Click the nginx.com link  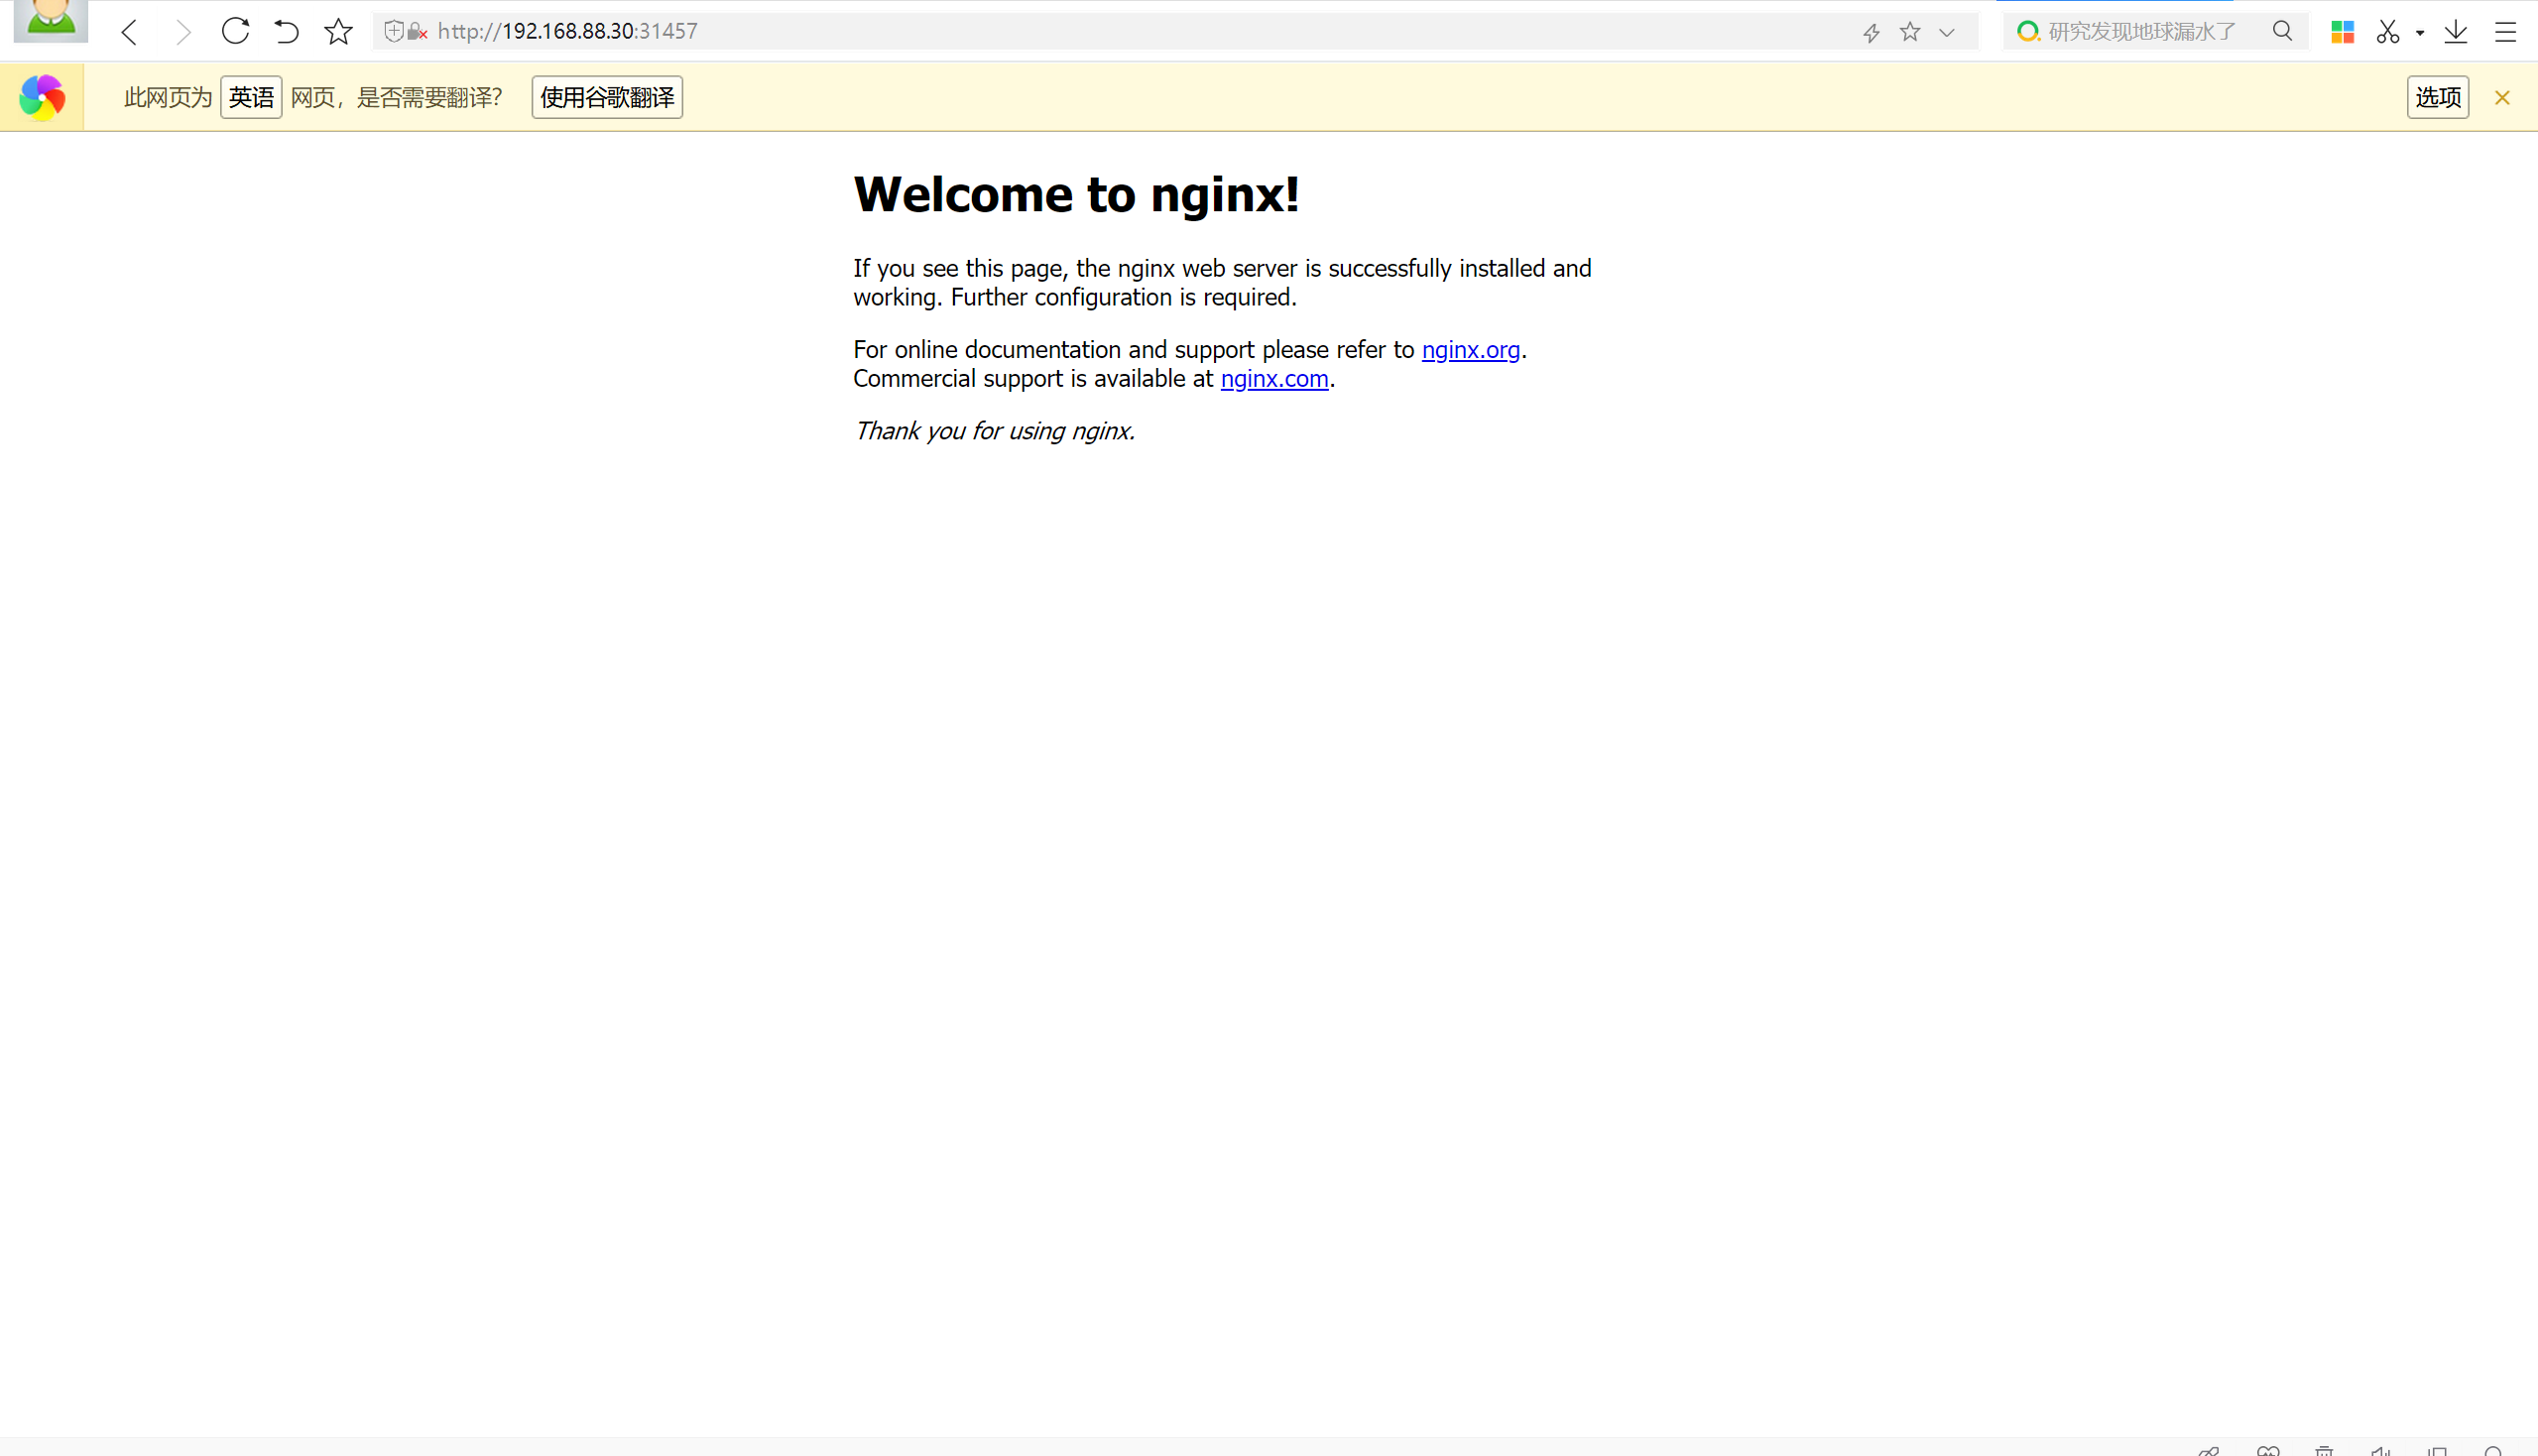coord(1274,379)
